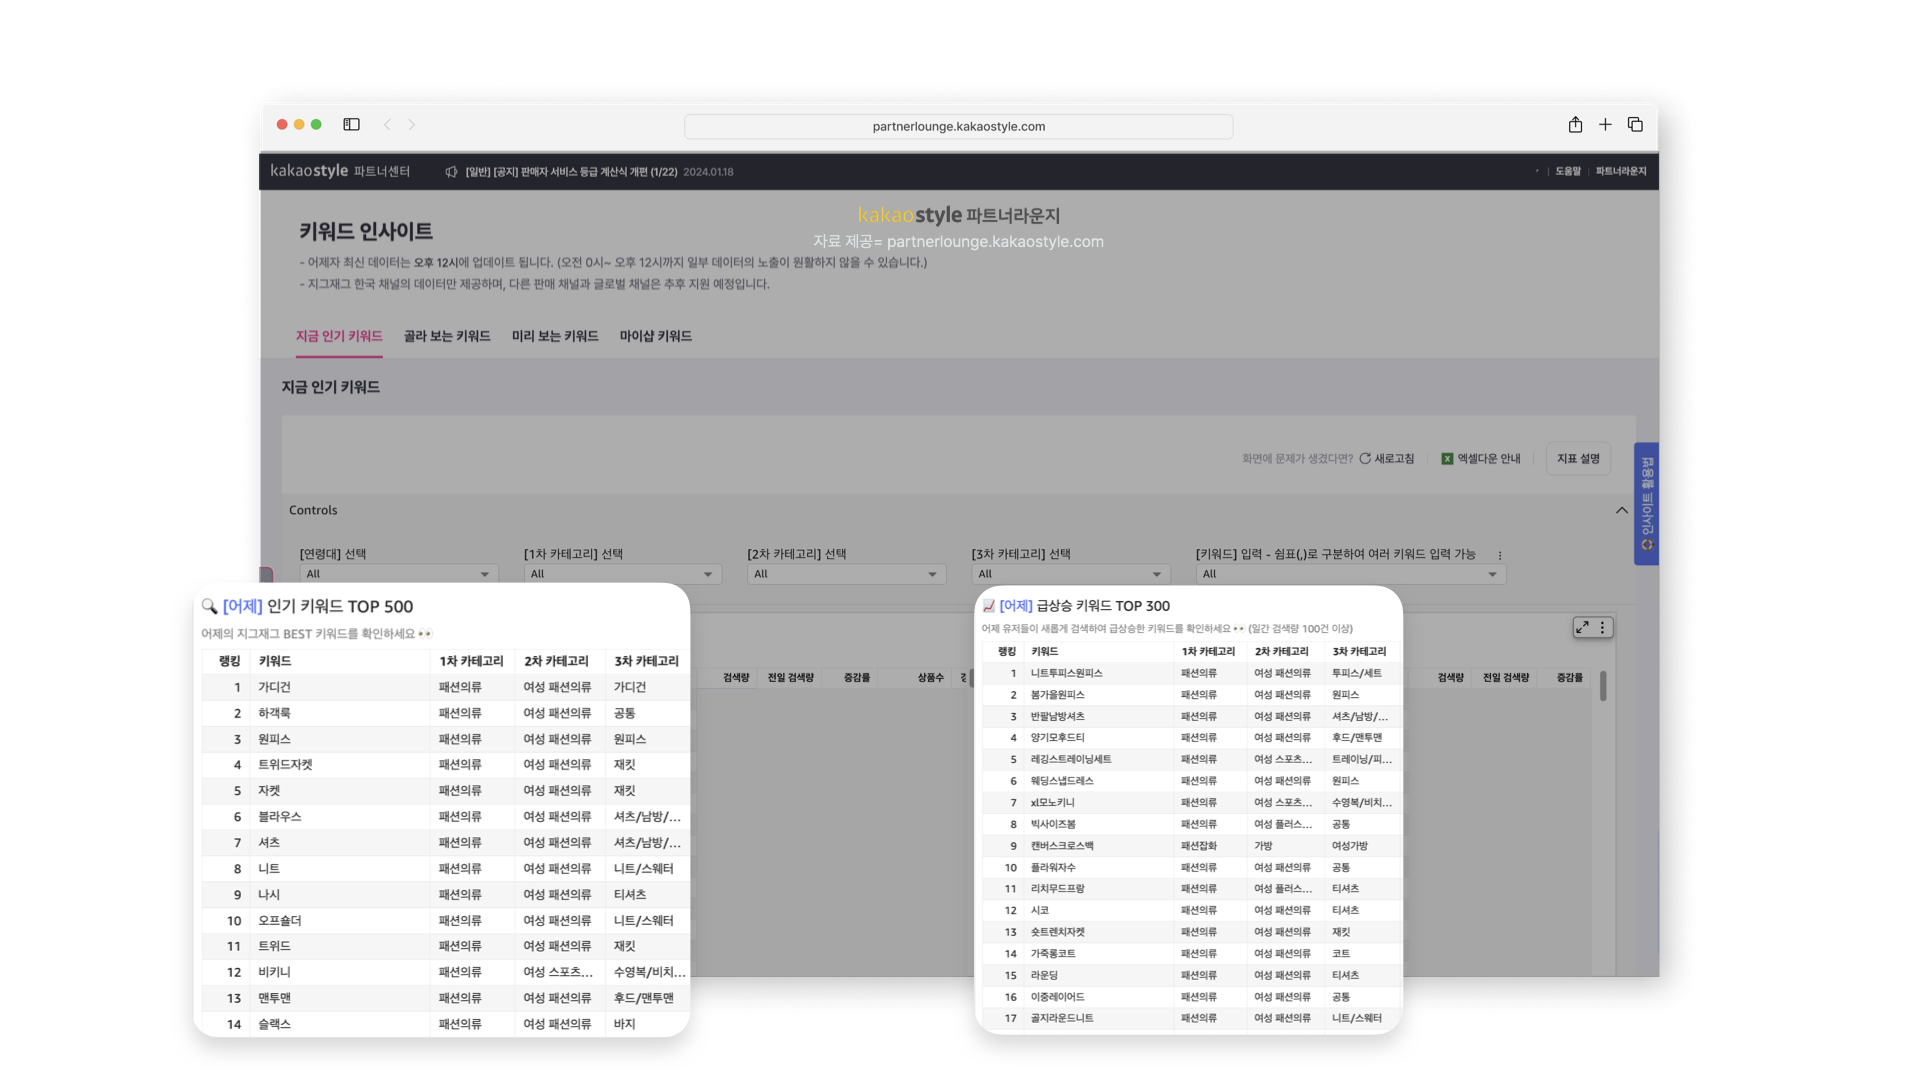Open the 판매자 서비스 등급 notice link
Image resolution: width=1920 pixels, height=1080 pixels.
(571, 172)
